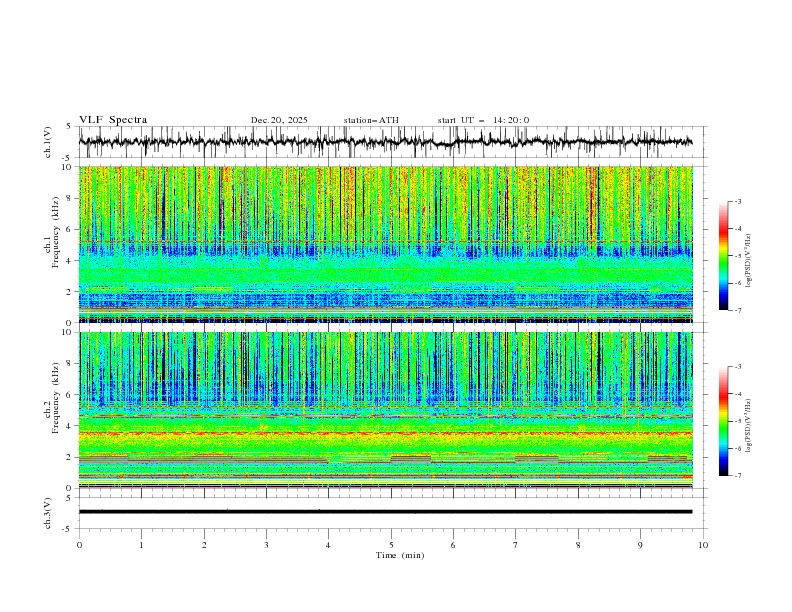Viewport: 792px width, 612px height.
Task: Click the -7 label on the lower color bar
Action: tap(738, 476)
